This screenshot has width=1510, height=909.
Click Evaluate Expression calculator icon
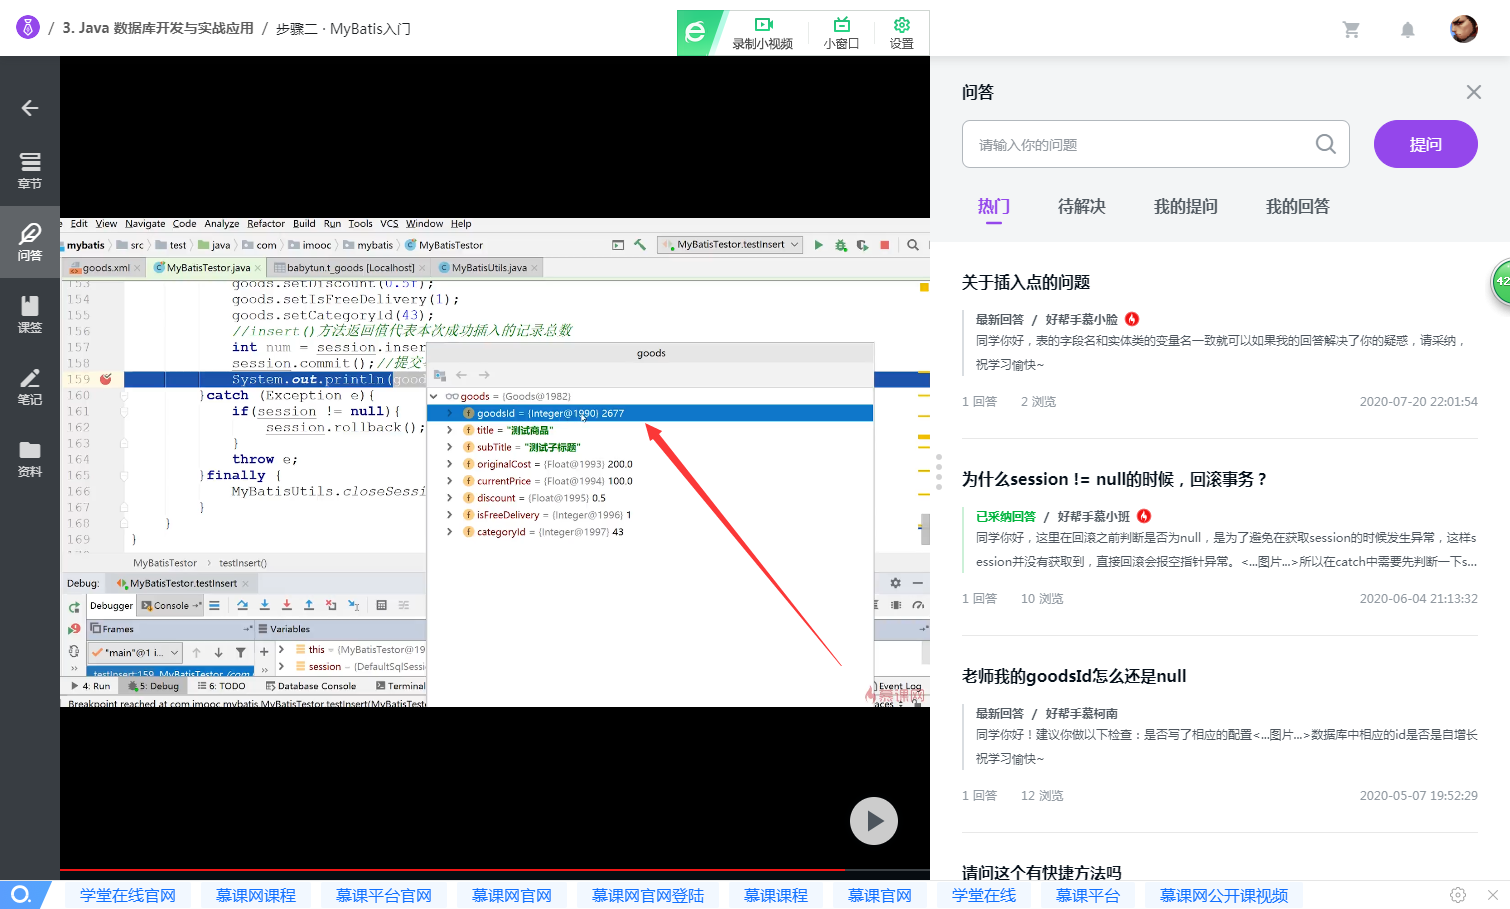(x=381, y=605)
